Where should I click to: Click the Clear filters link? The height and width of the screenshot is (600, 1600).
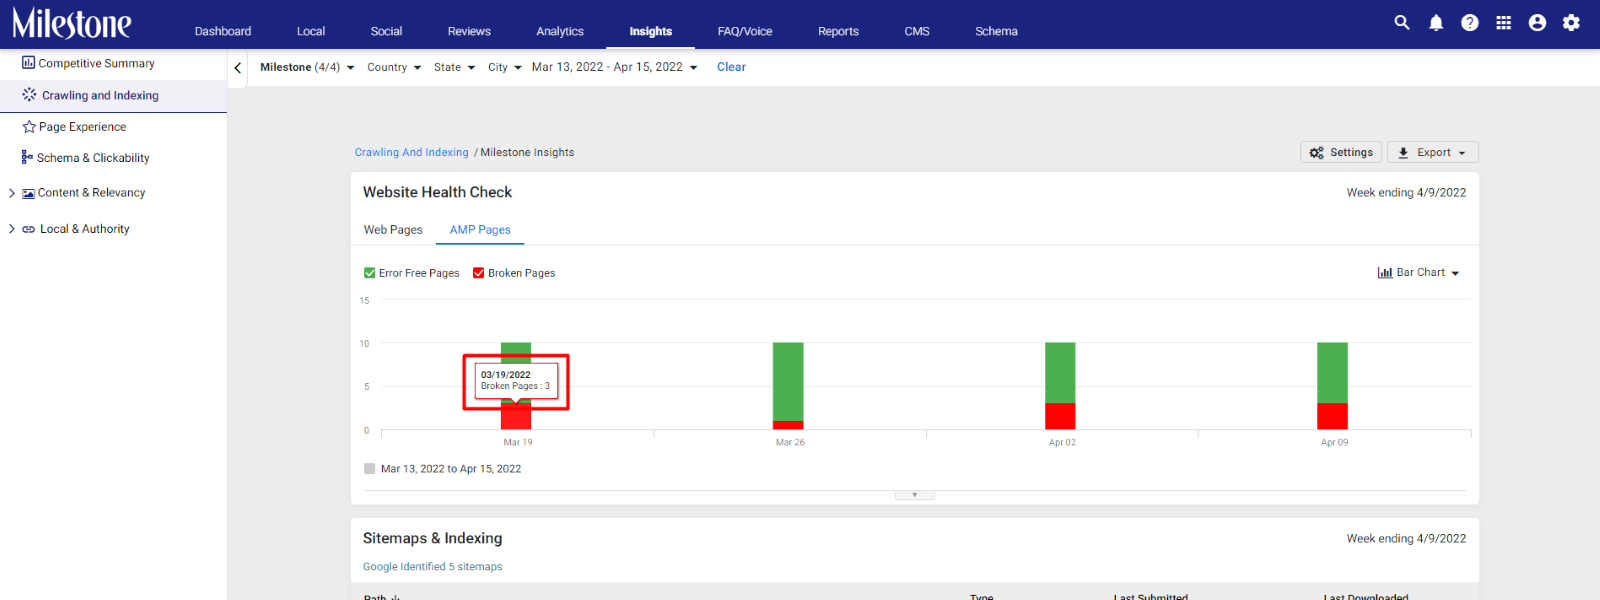tap(731, 67)
